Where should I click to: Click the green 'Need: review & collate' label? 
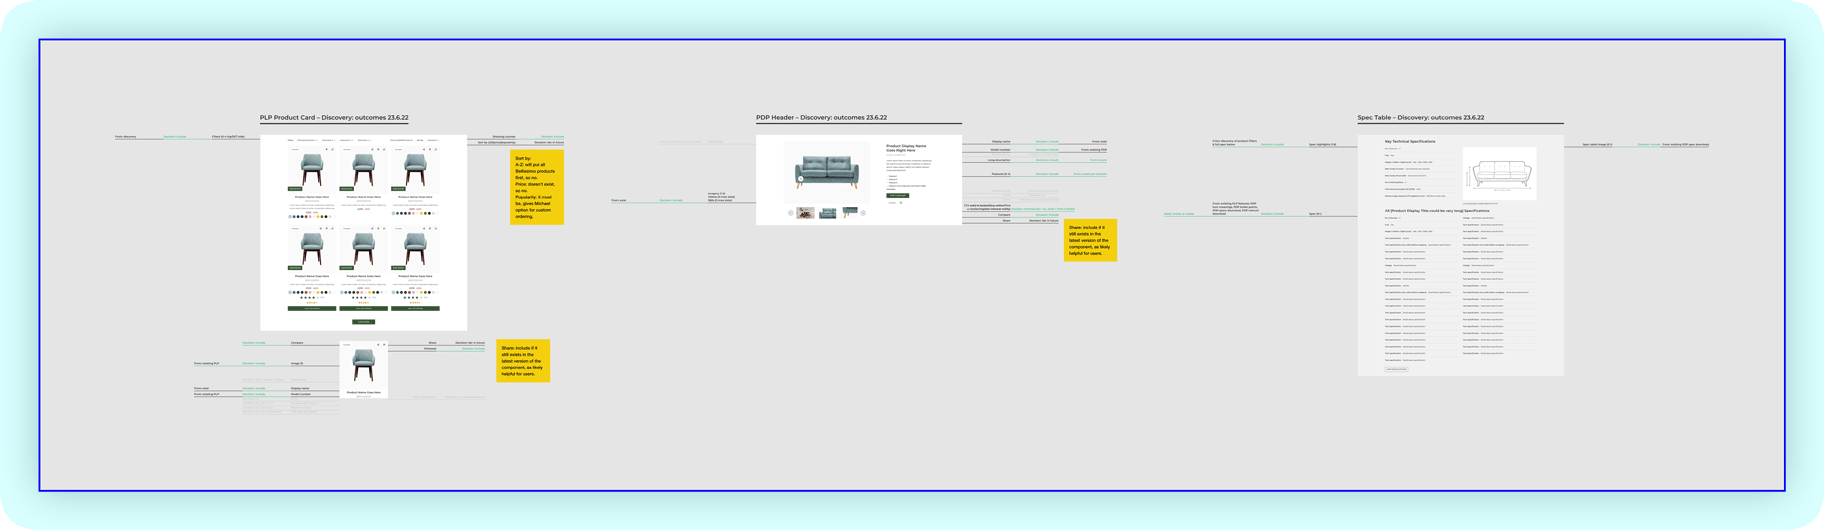(x=1179, y=213)
